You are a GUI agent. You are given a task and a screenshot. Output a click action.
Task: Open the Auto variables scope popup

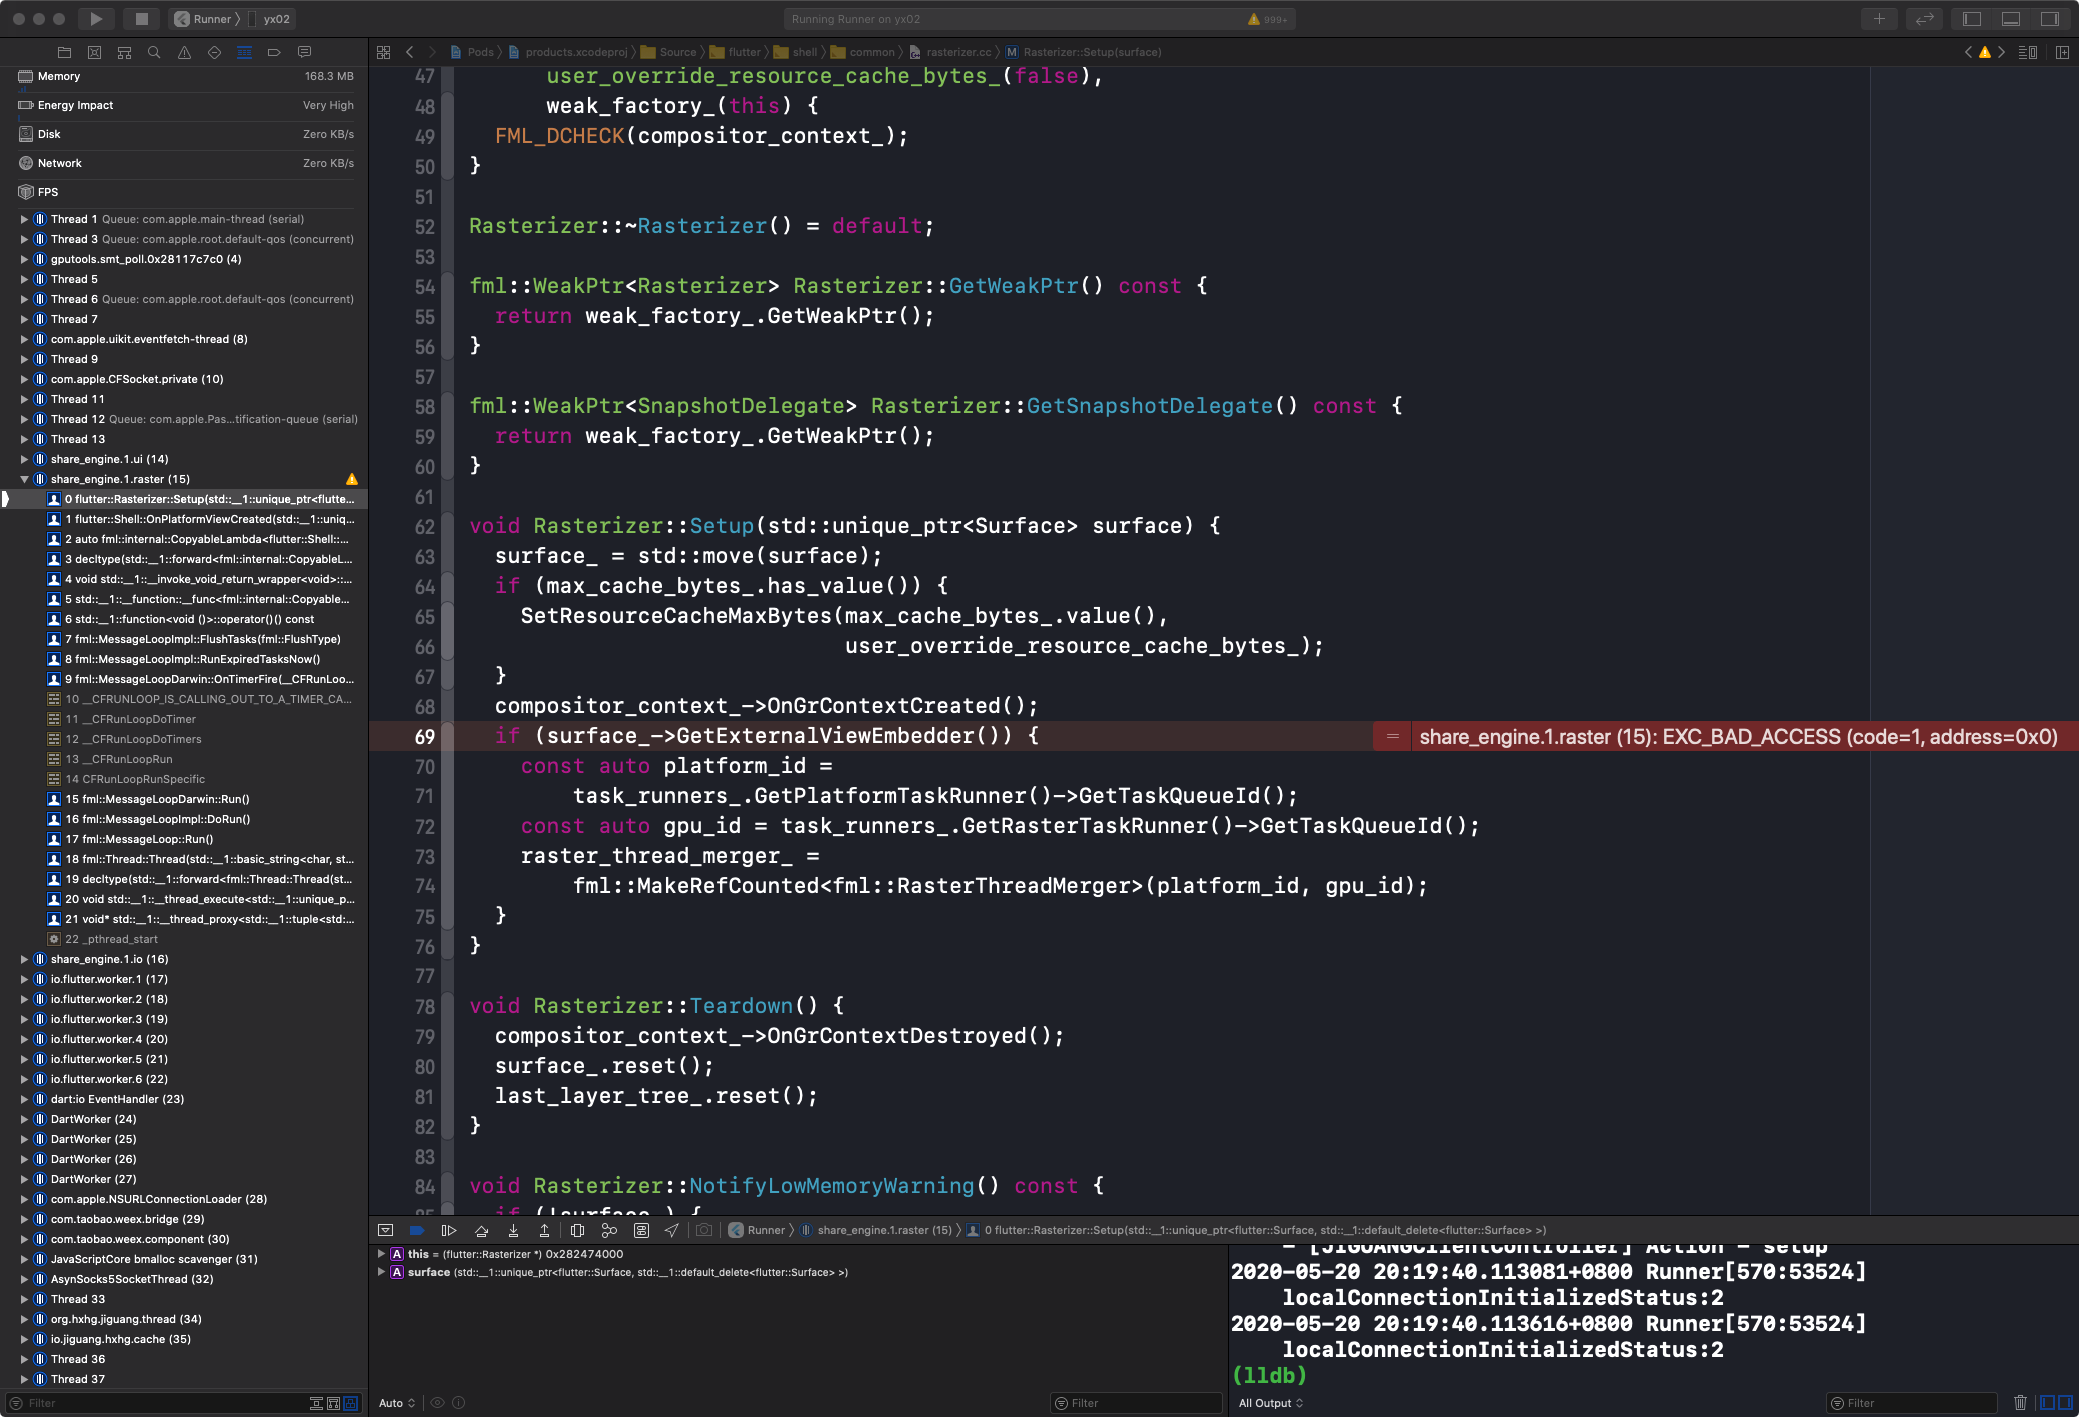pos(397,1403)
